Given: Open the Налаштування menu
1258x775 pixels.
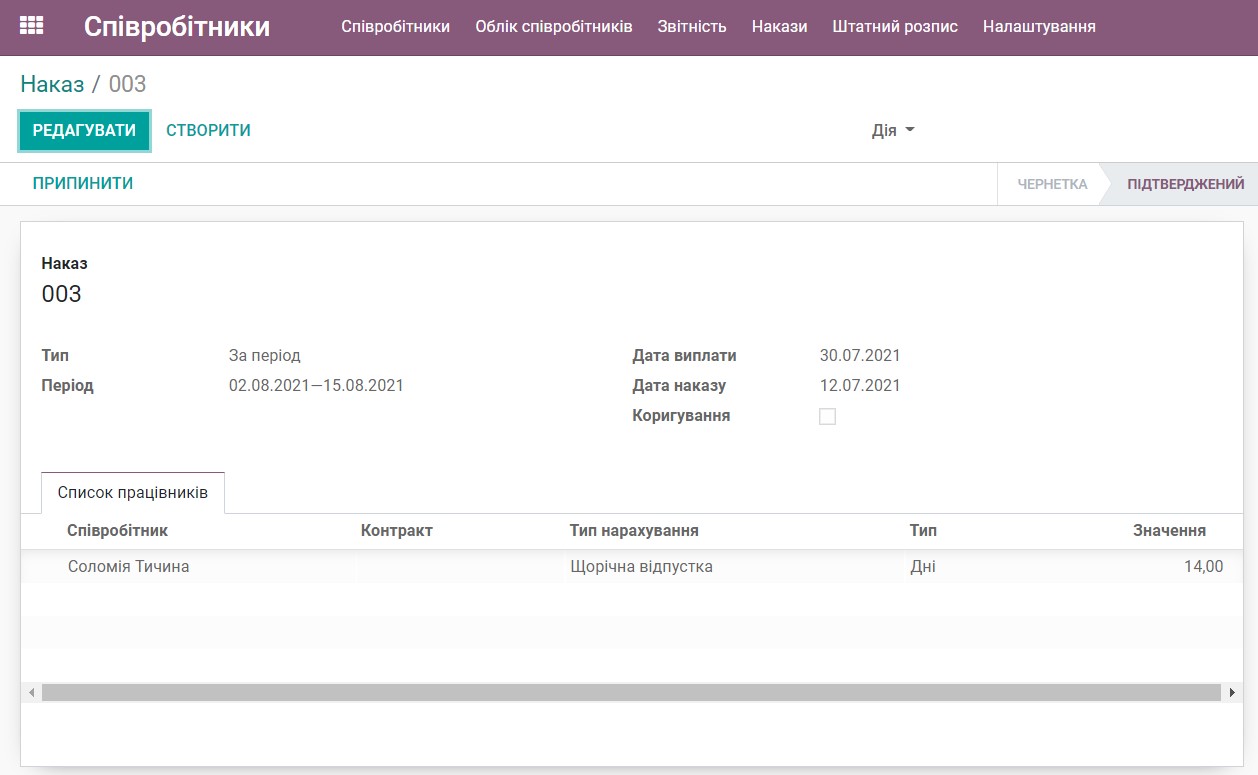Looking at the screenshot, I should click(x=1040, y=26).
